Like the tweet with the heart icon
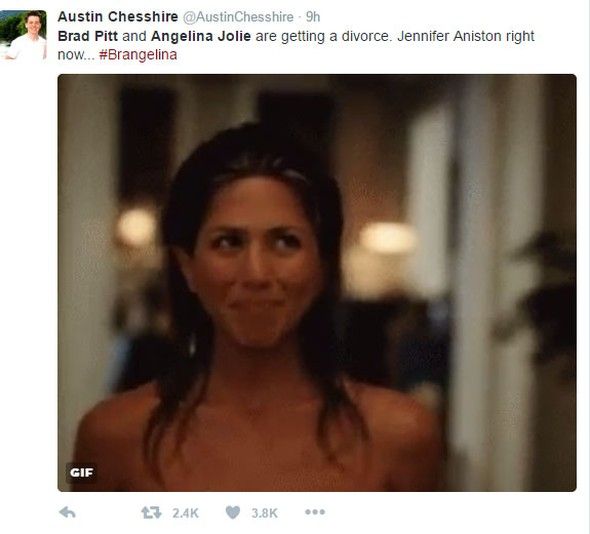 coord(233,512)
